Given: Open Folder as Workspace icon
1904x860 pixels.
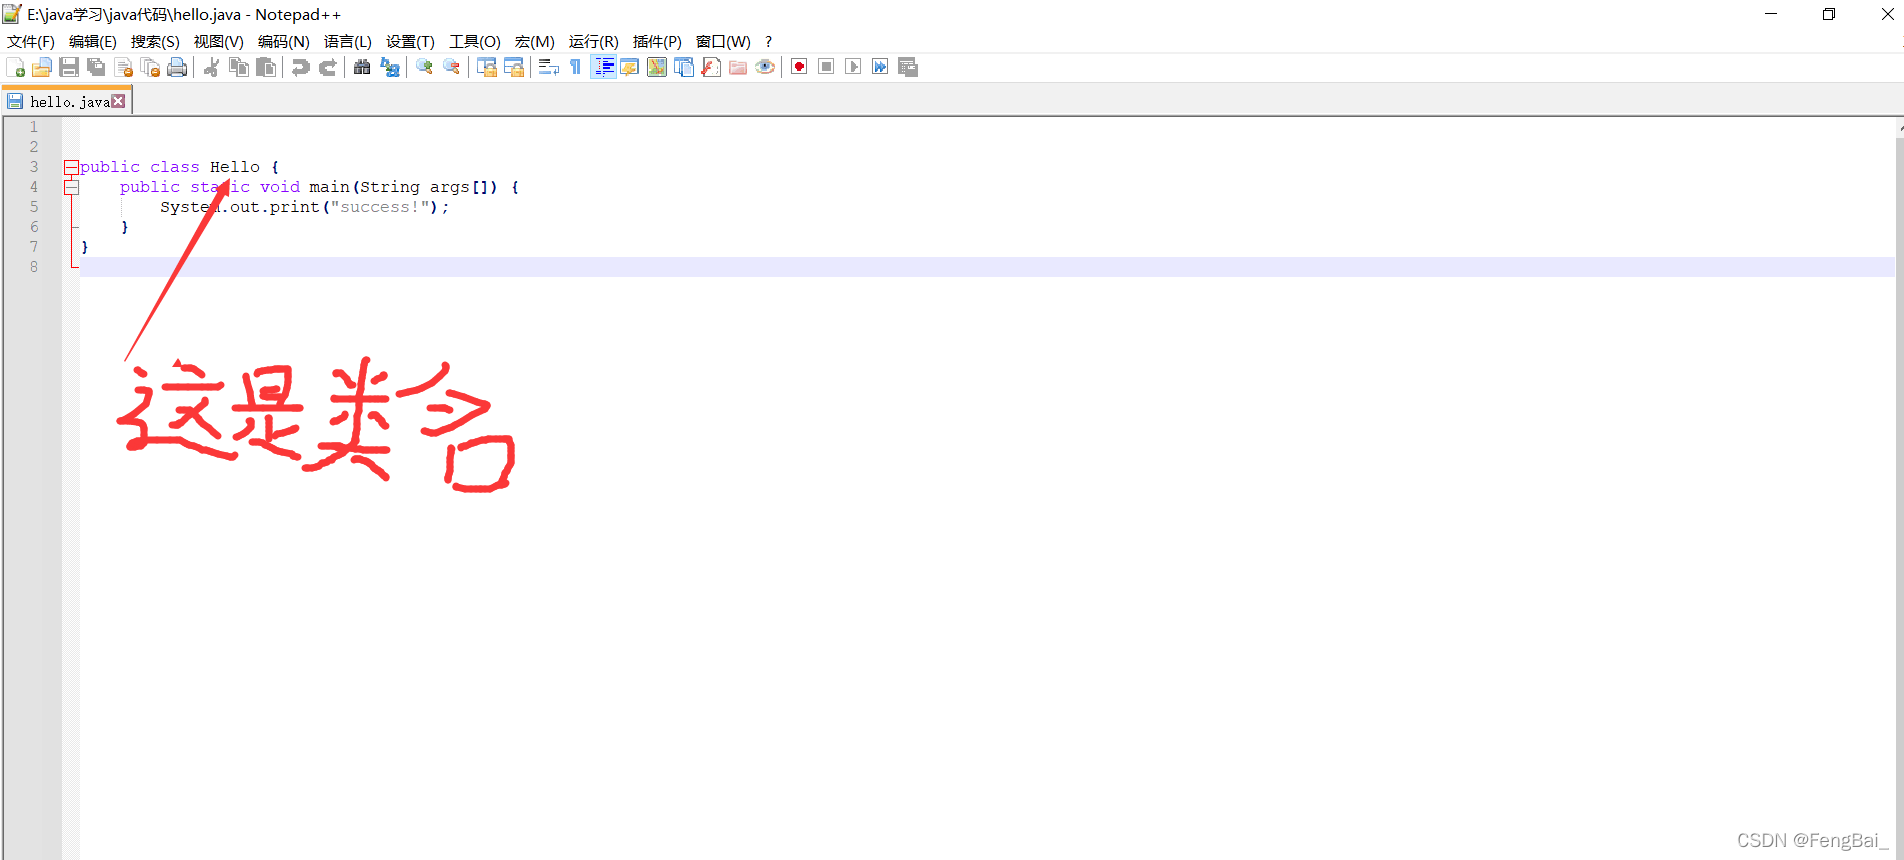Looking at the screenshot, I should pos(738,67).
